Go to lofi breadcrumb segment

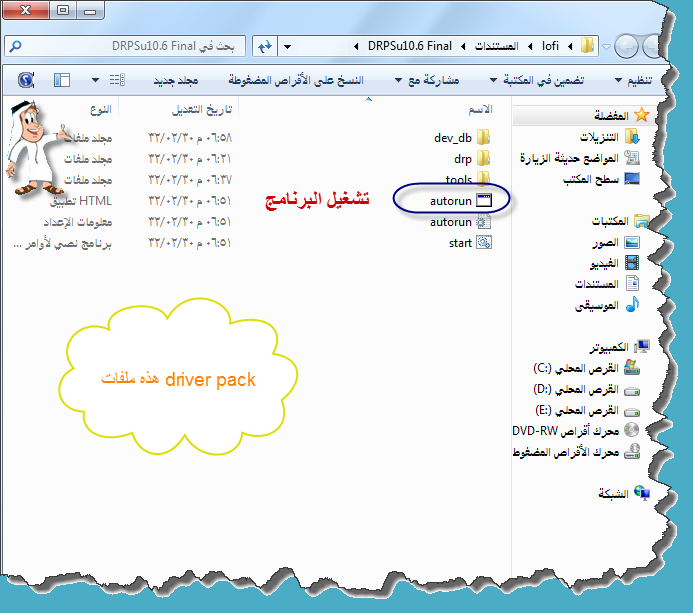(x=550, y=46)
